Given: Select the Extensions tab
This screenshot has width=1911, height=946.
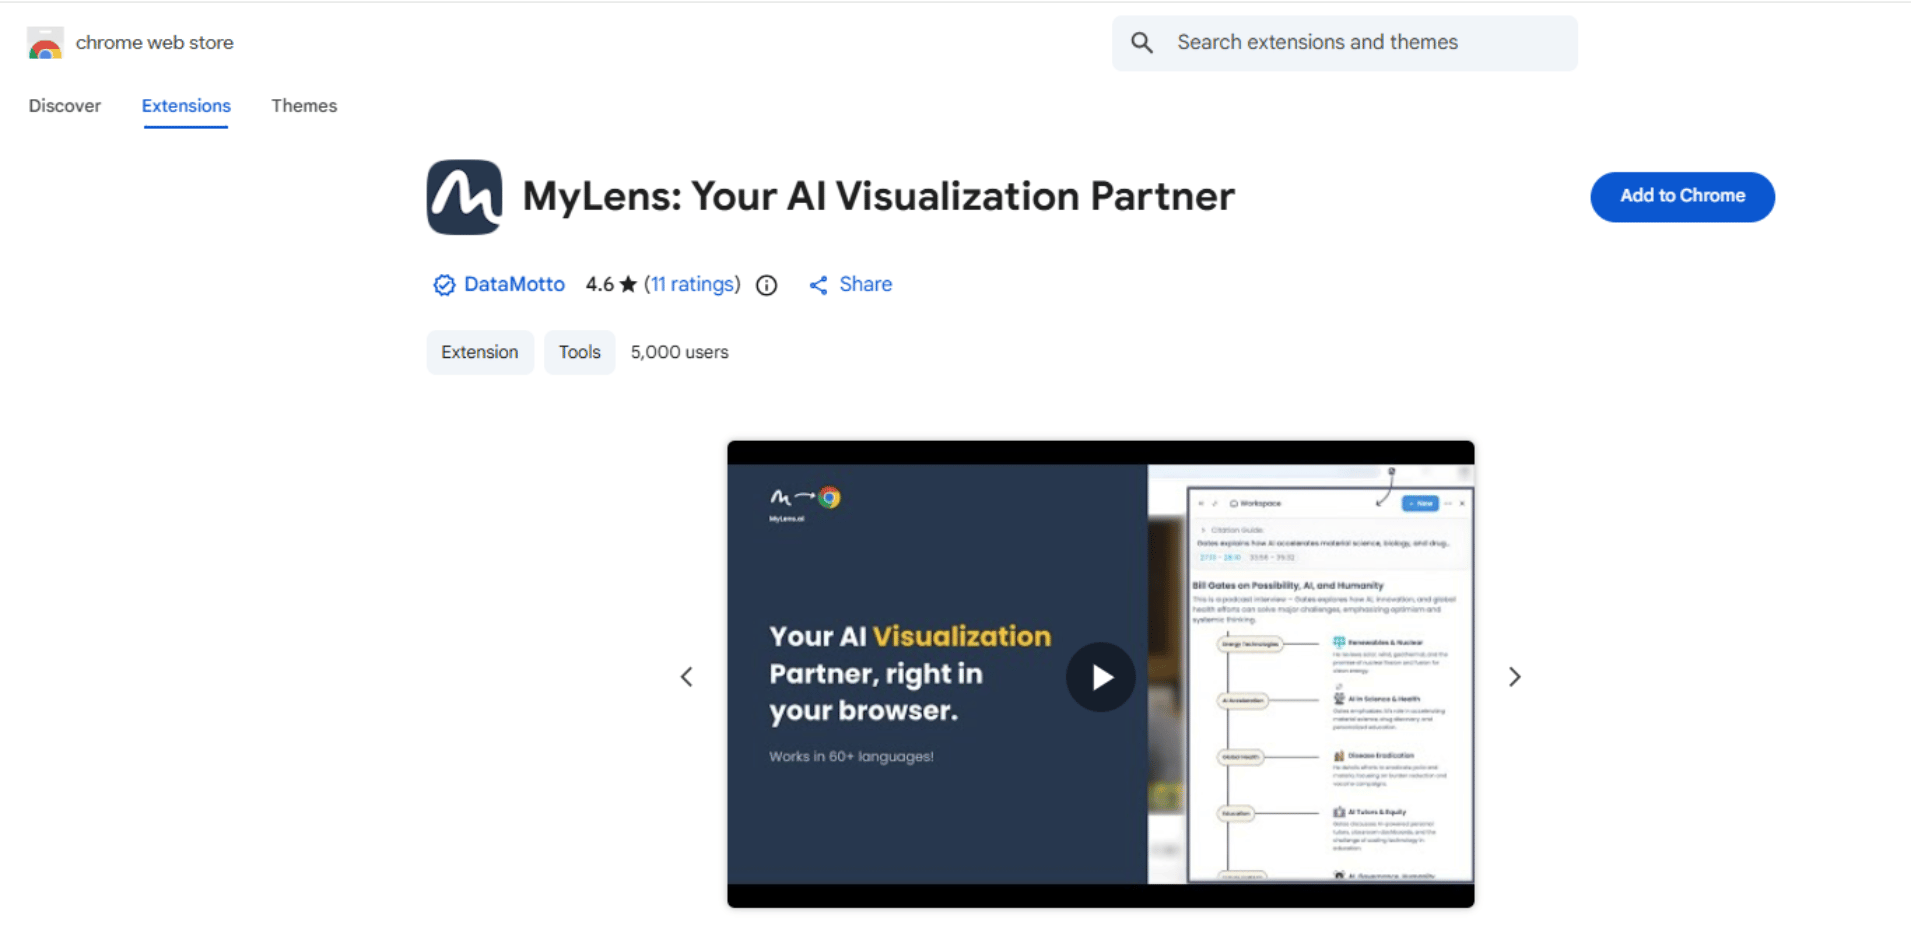Looking at the screenshot, I should click(186, 105).
